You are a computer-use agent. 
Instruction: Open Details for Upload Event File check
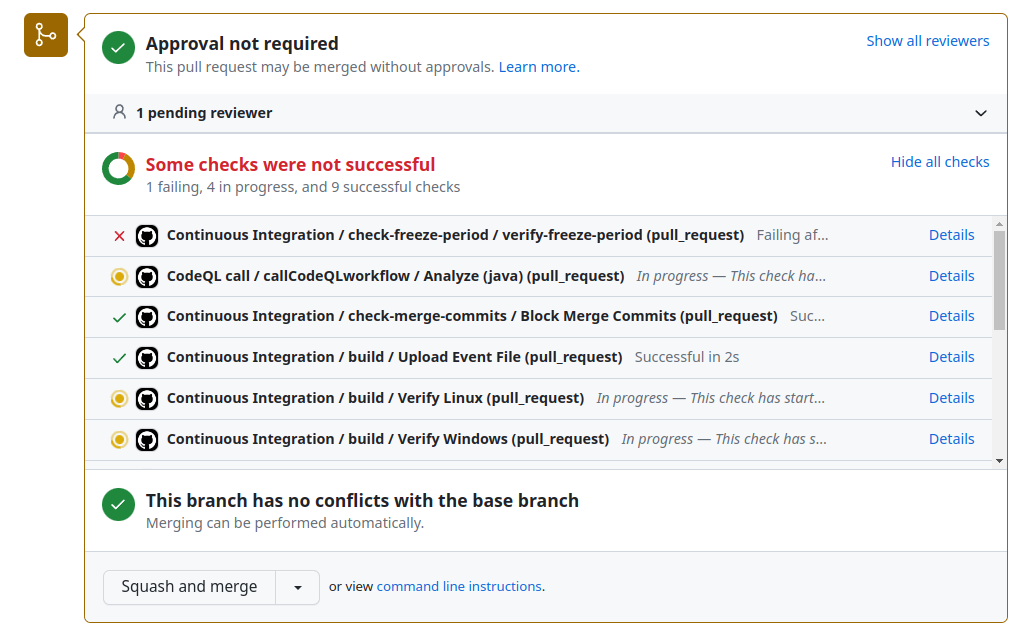click(951, 357)
